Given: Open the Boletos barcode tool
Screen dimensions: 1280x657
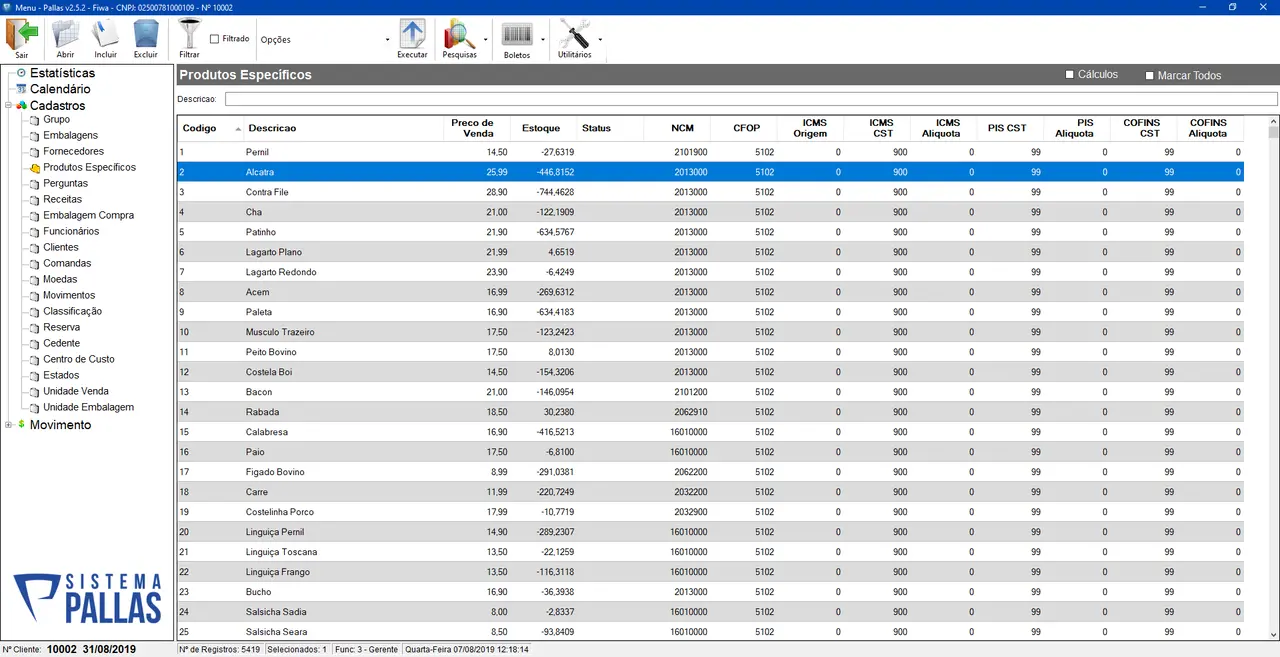Looking at the screenshot, I should pyautogui.click(x=517, y=35).
